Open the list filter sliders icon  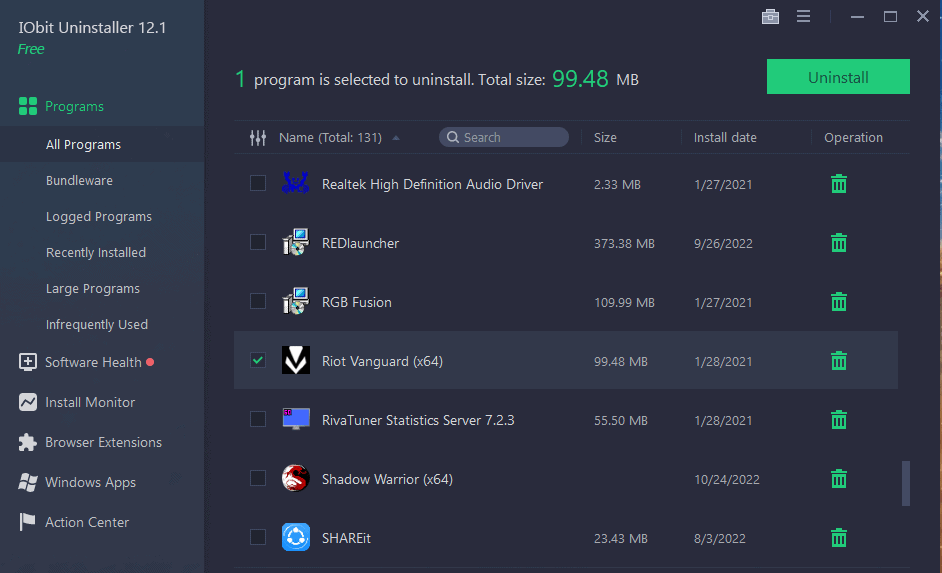pyautogui.click(x=258, y=138)
